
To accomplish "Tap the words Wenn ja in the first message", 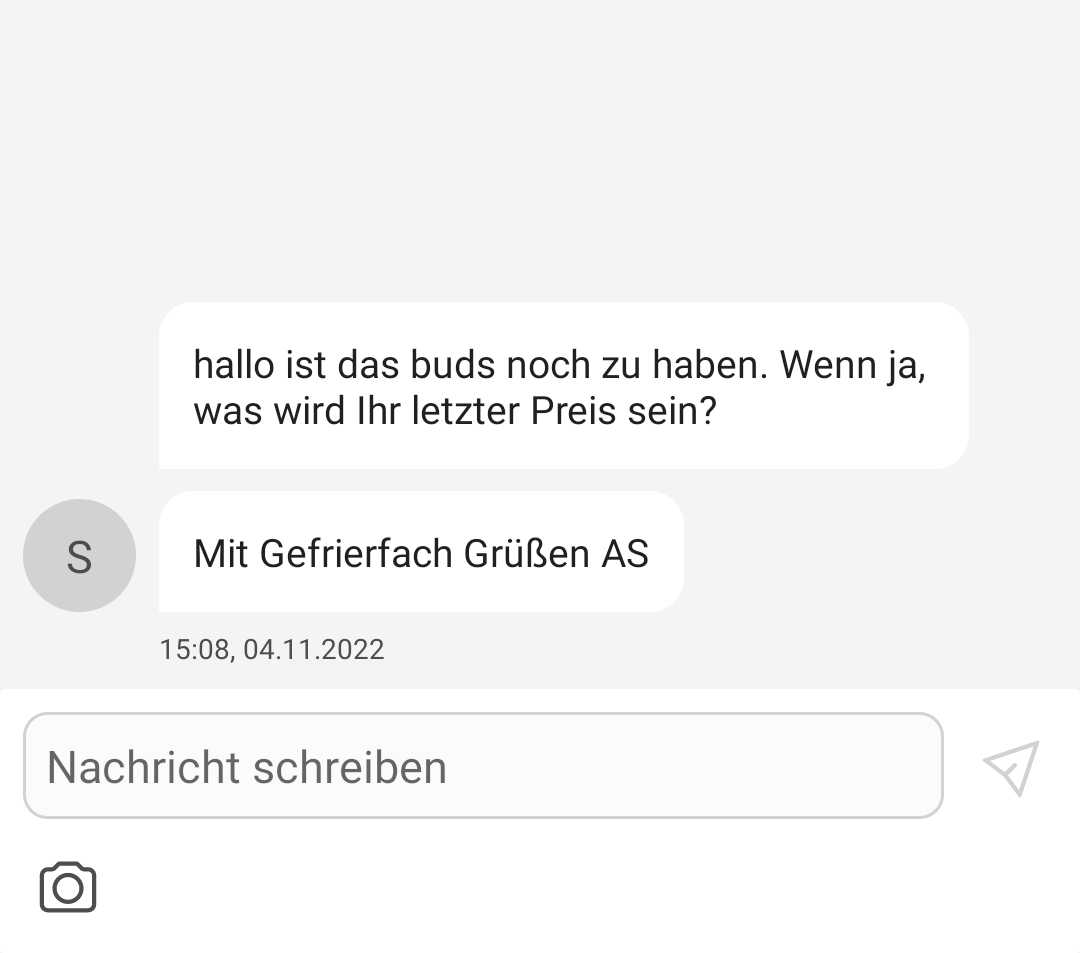I will tap(852, 365).
